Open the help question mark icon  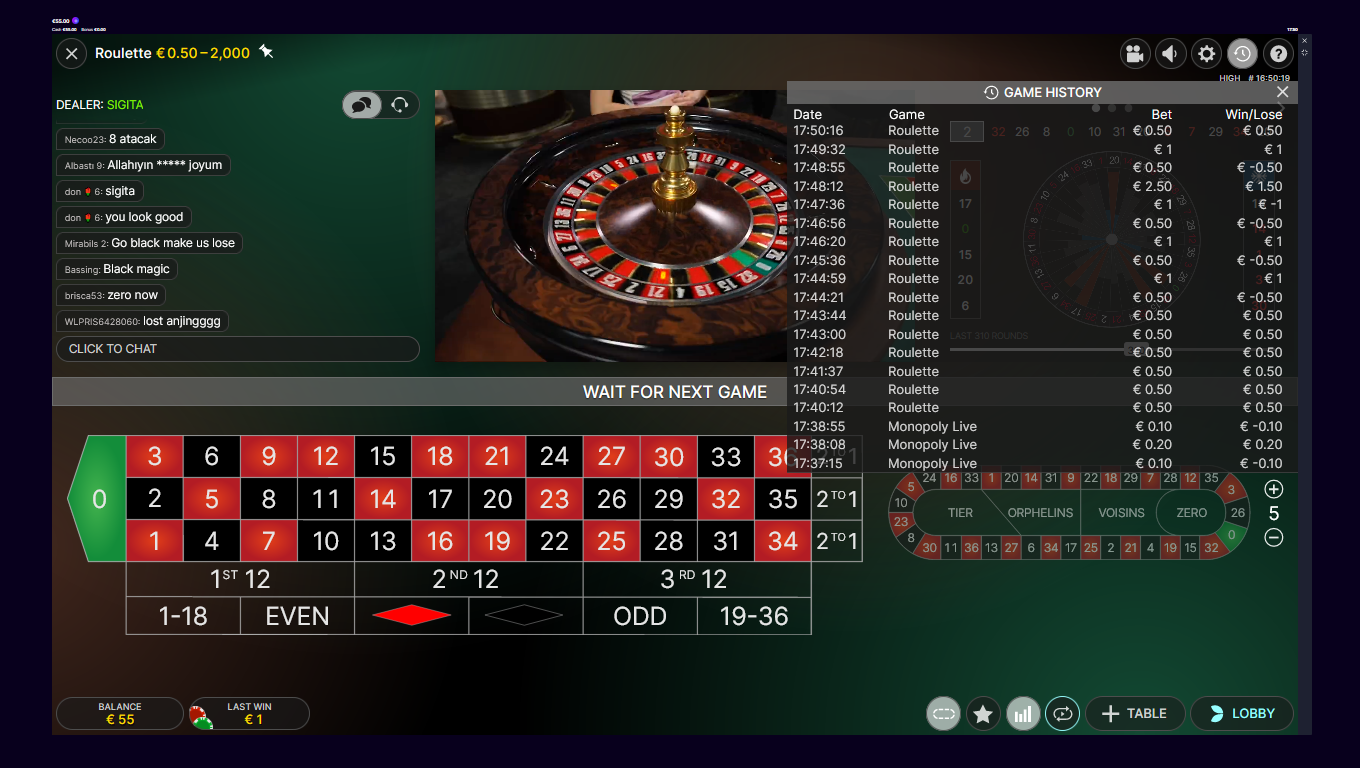(1278, 54)
